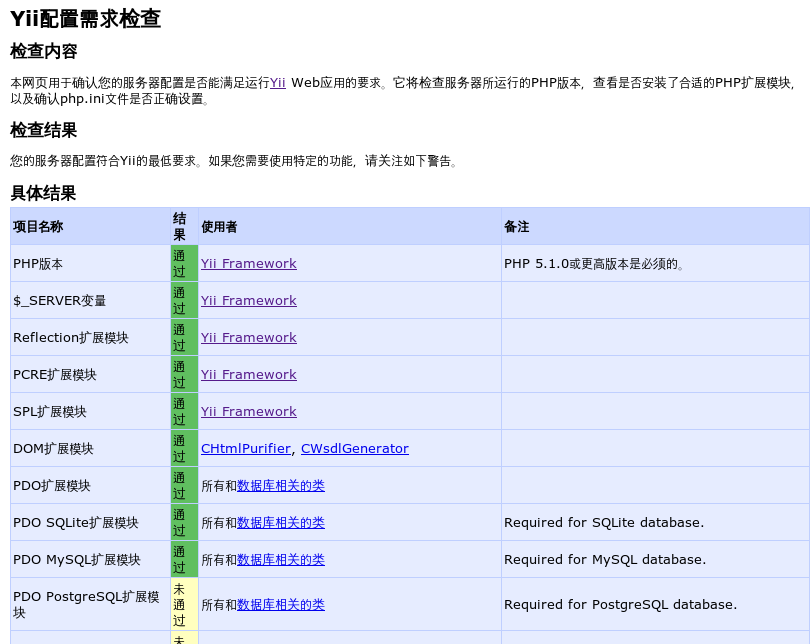
Task: Open 数据库相关的类 link in PDO扩展模块 row
Action: pyautogui.click(x=280, y=486)
